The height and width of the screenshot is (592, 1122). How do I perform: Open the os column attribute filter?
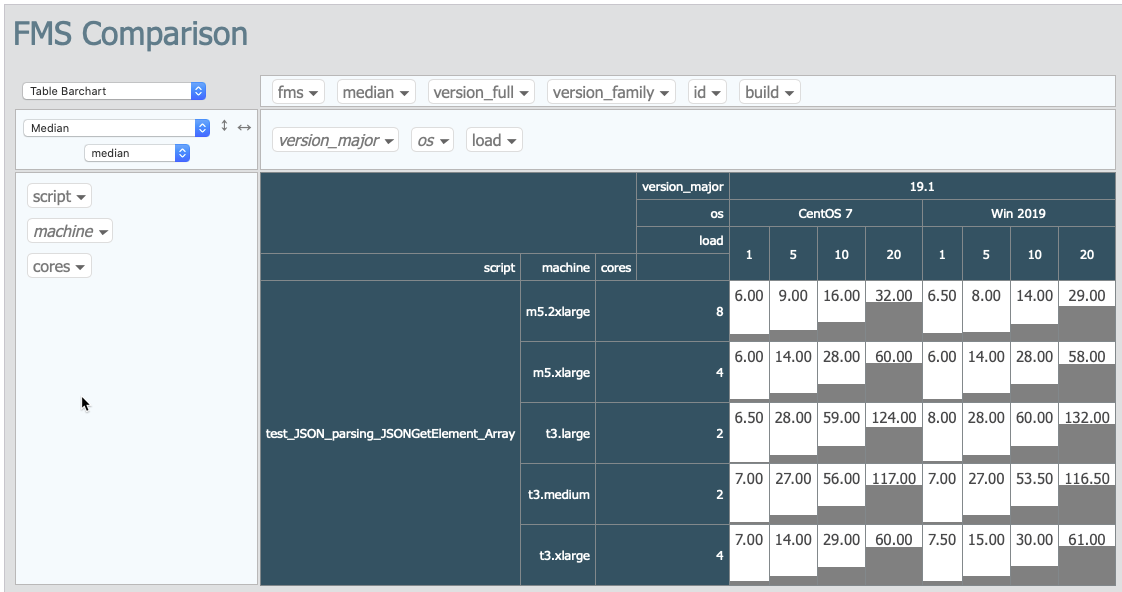[432, 140]
